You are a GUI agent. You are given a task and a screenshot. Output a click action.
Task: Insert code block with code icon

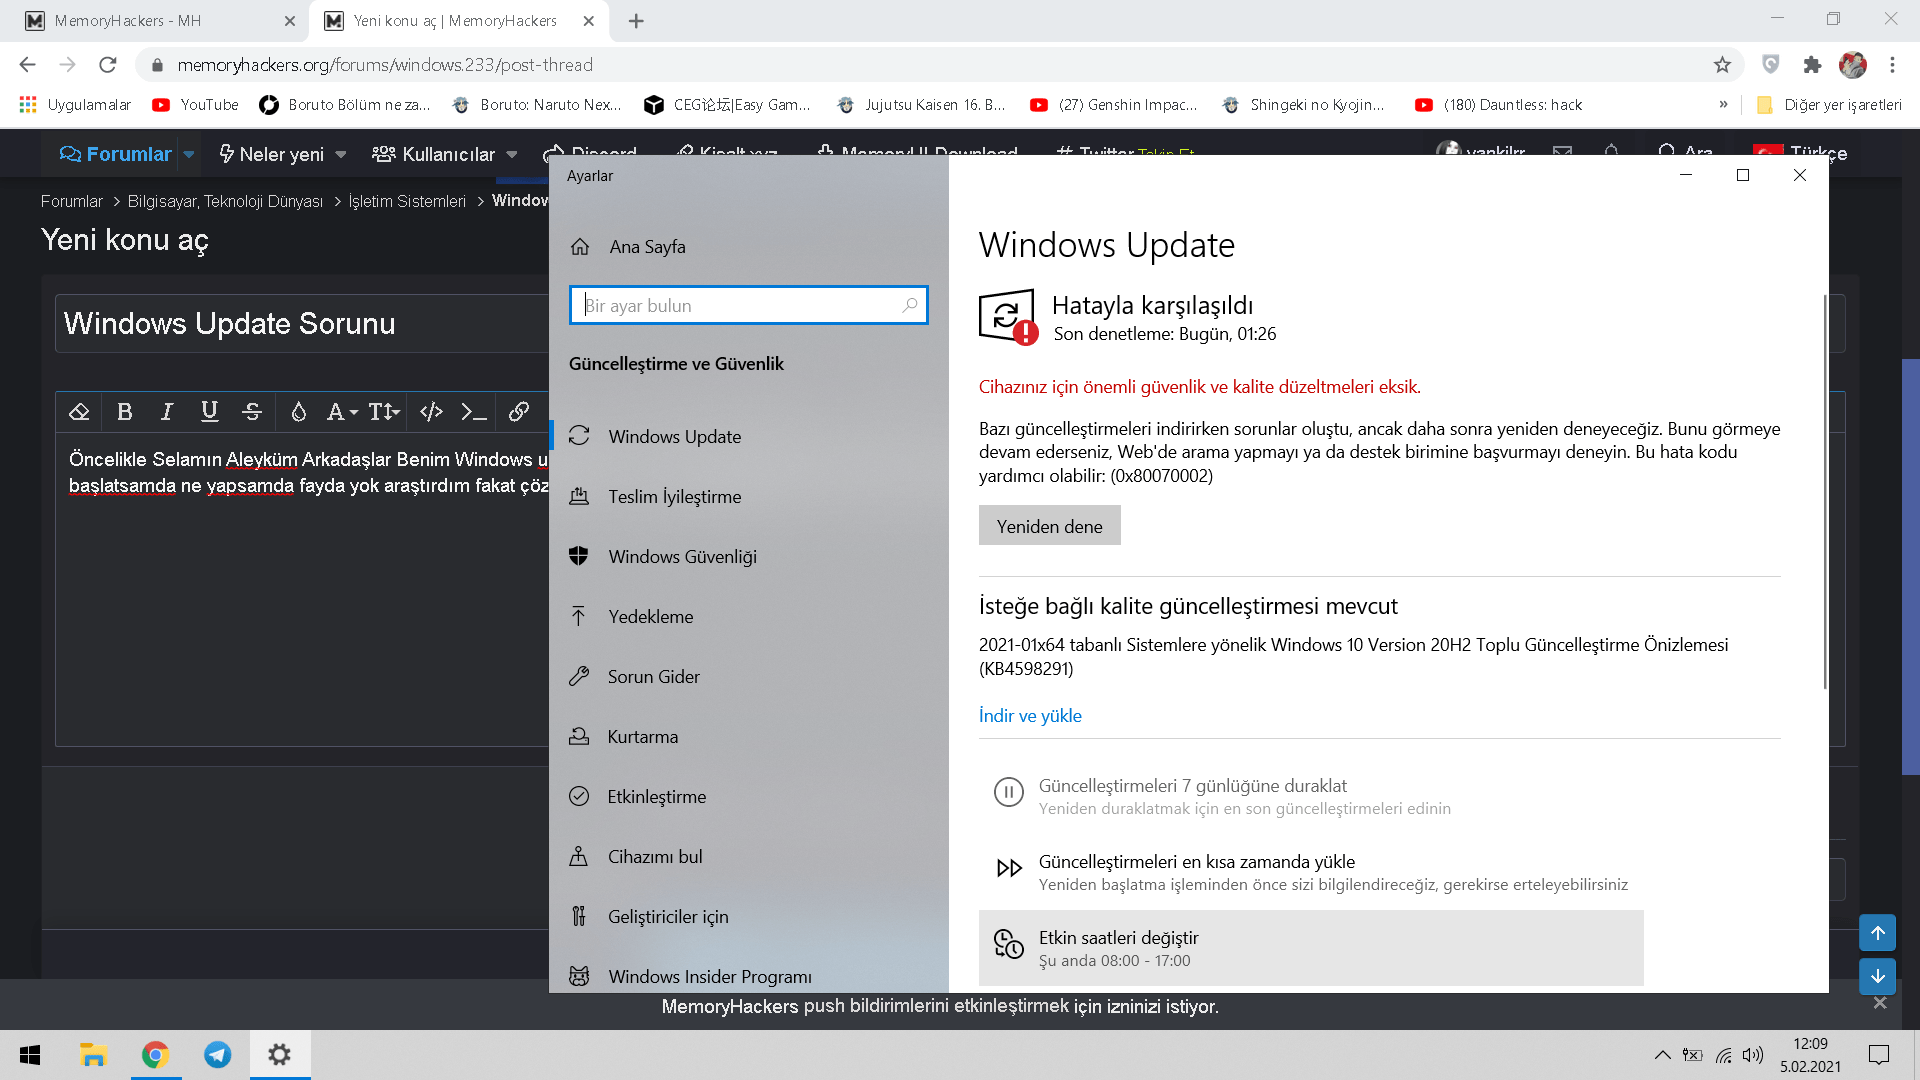[431, 411]
